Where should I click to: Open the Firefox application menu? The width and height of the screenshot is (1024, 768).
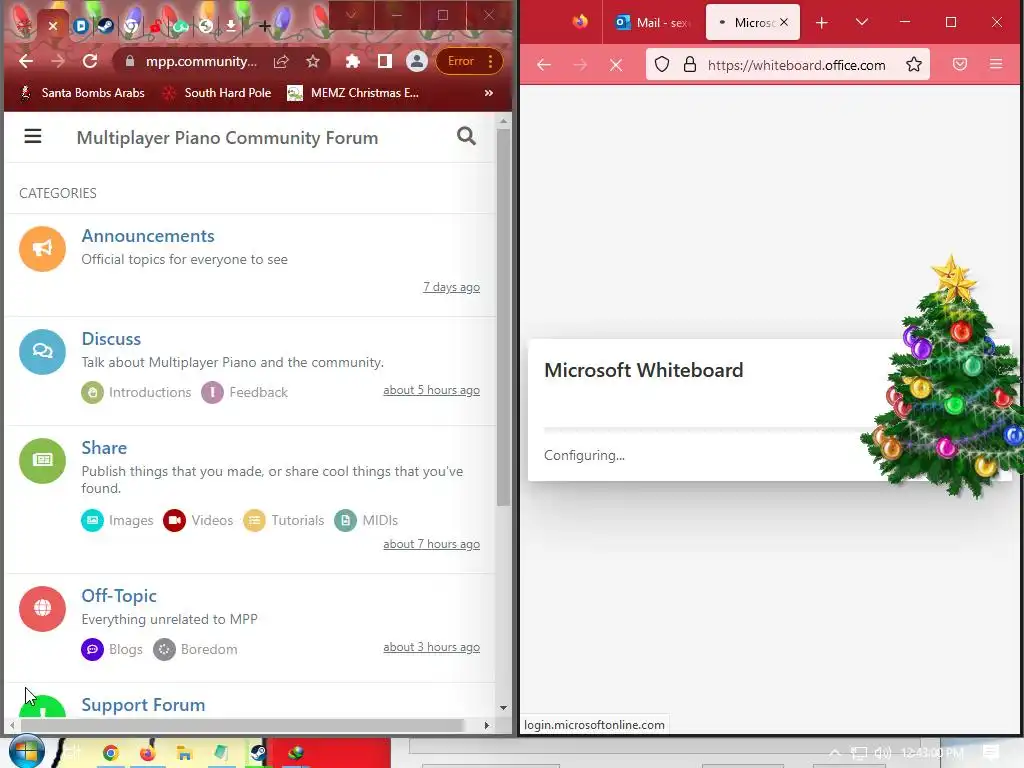tap(996, 65)
